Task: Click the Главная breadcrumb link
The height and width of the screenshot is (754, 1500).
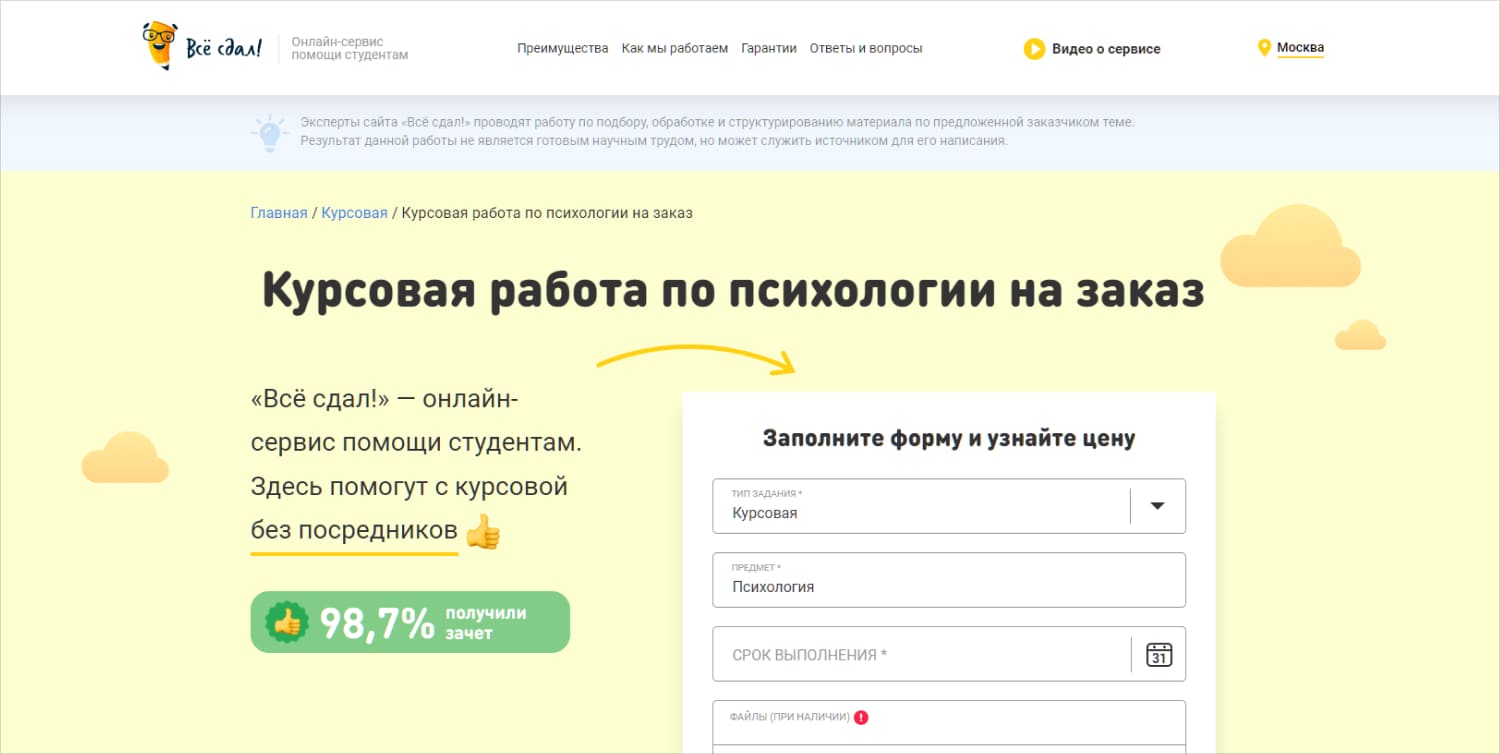Action: click(x=278, y=213)
